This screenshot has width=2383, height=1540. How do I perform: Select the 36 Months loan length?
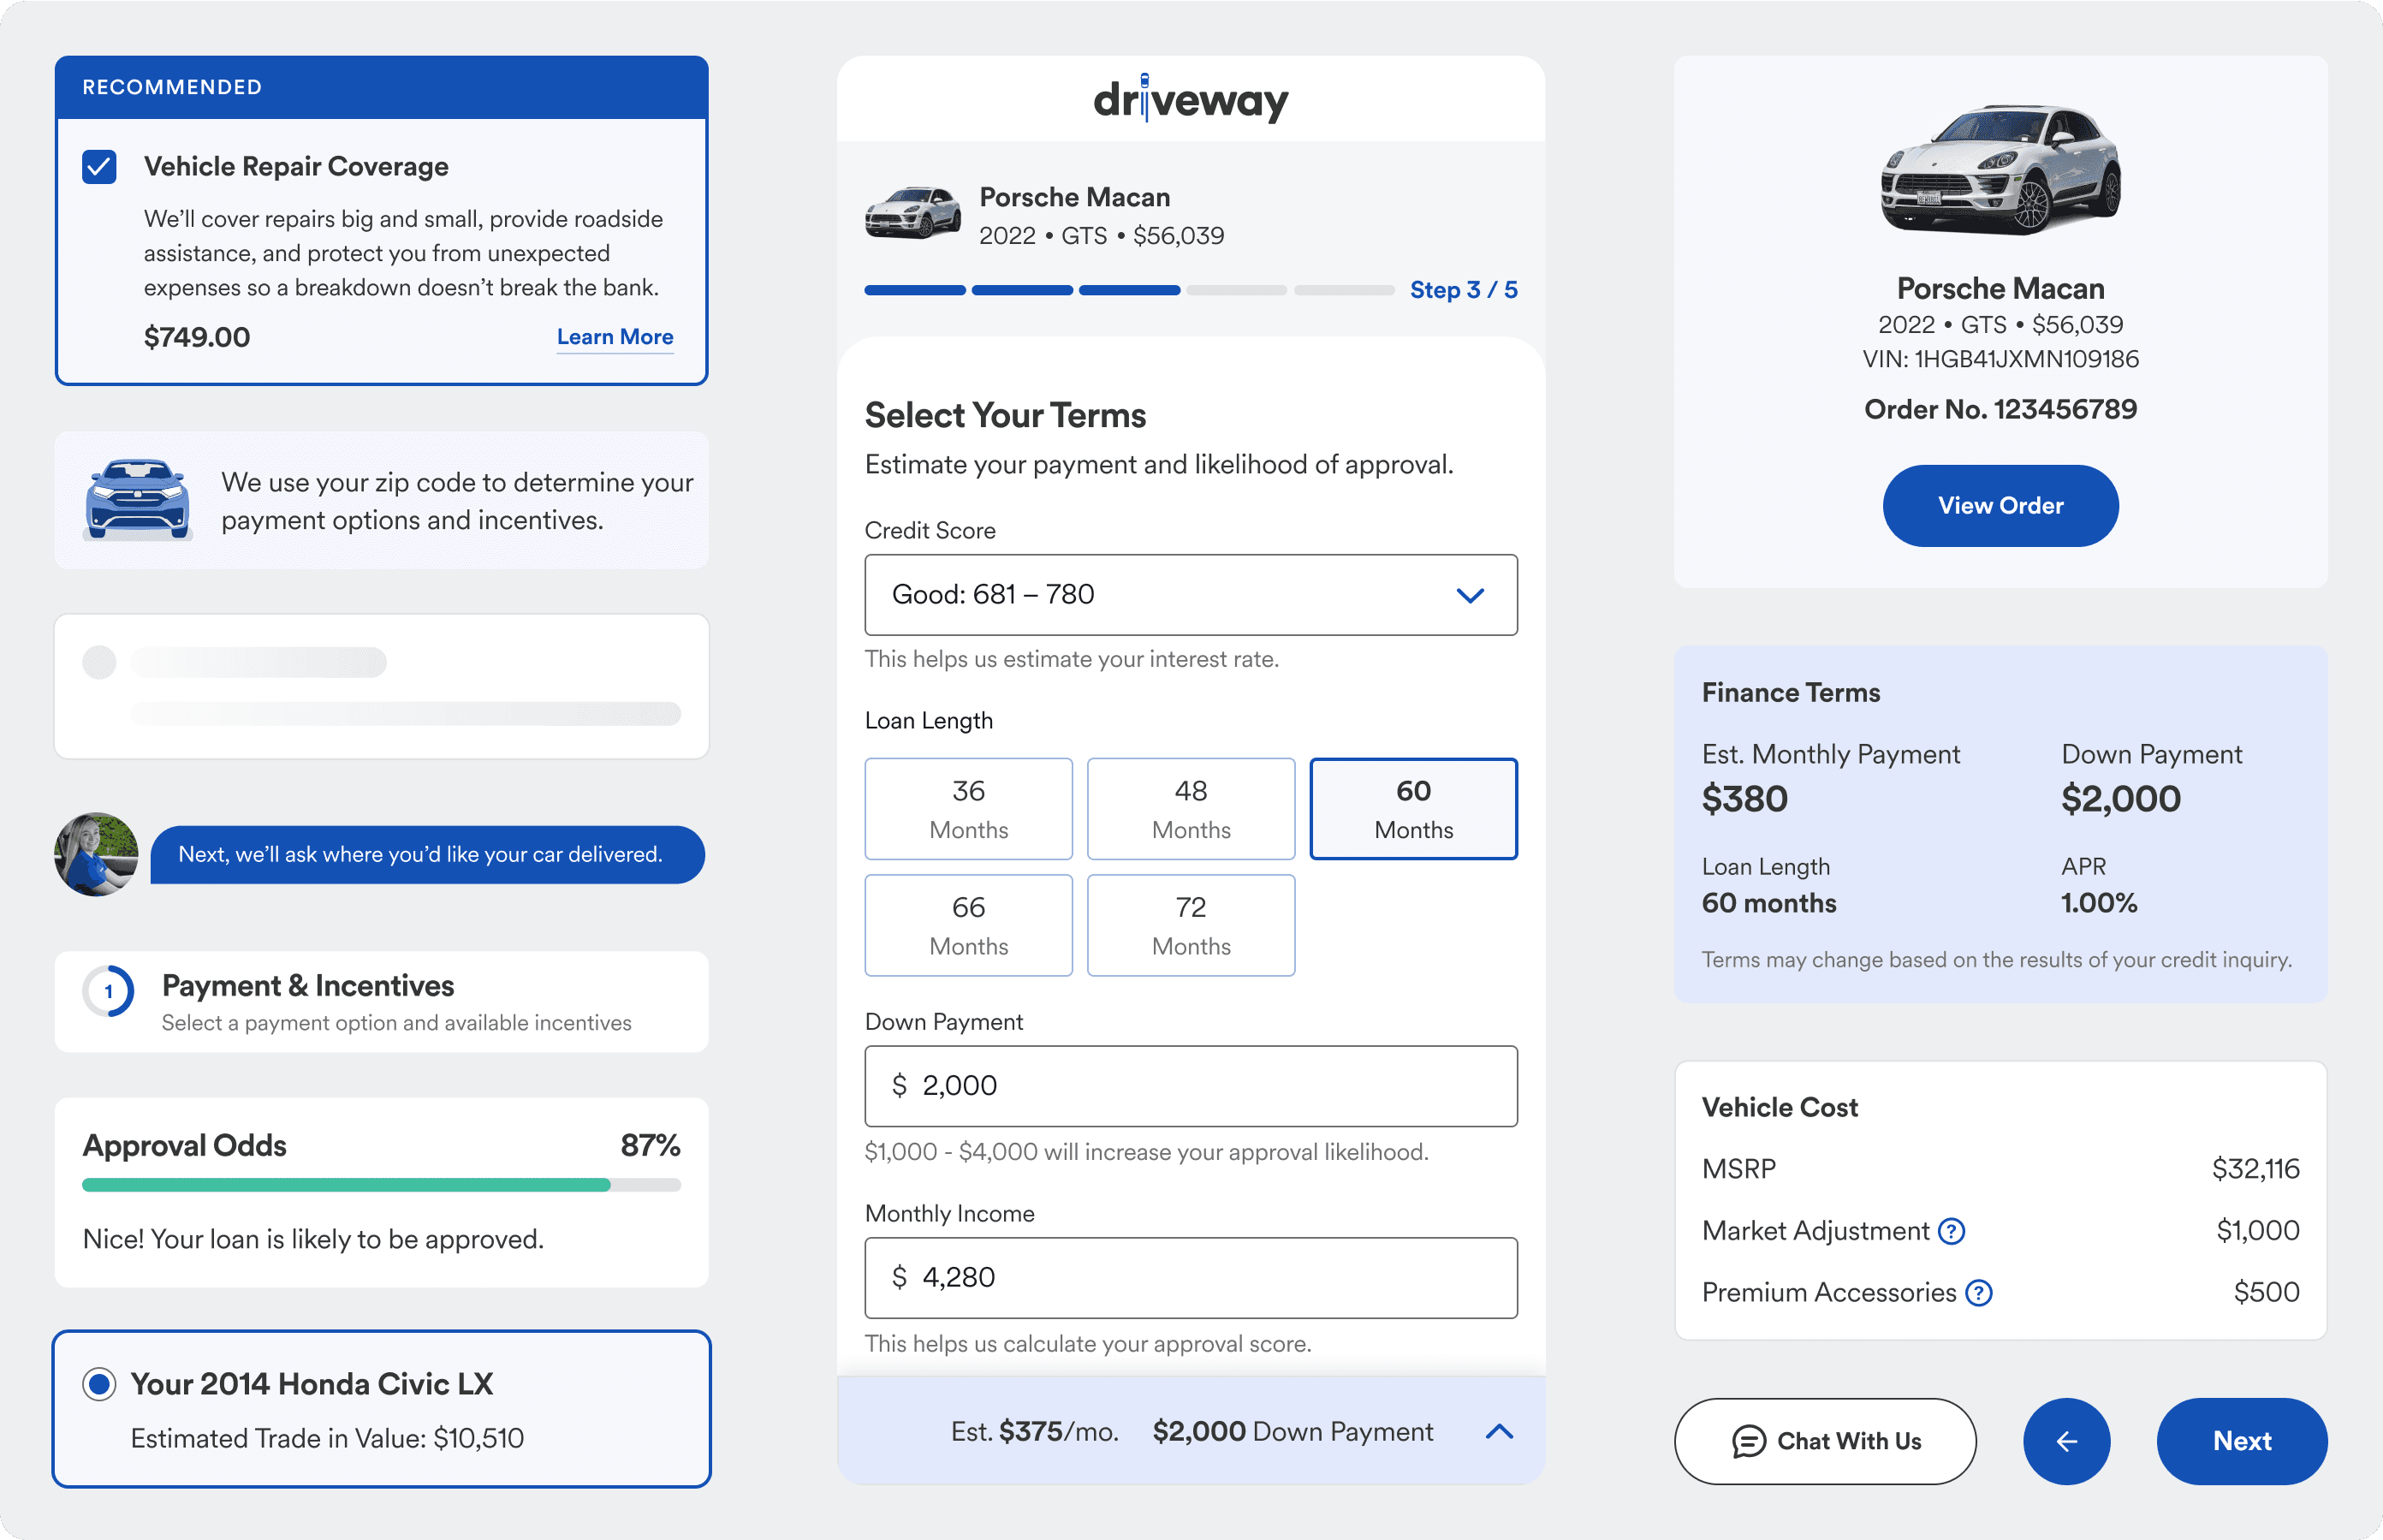click(968, 809)
